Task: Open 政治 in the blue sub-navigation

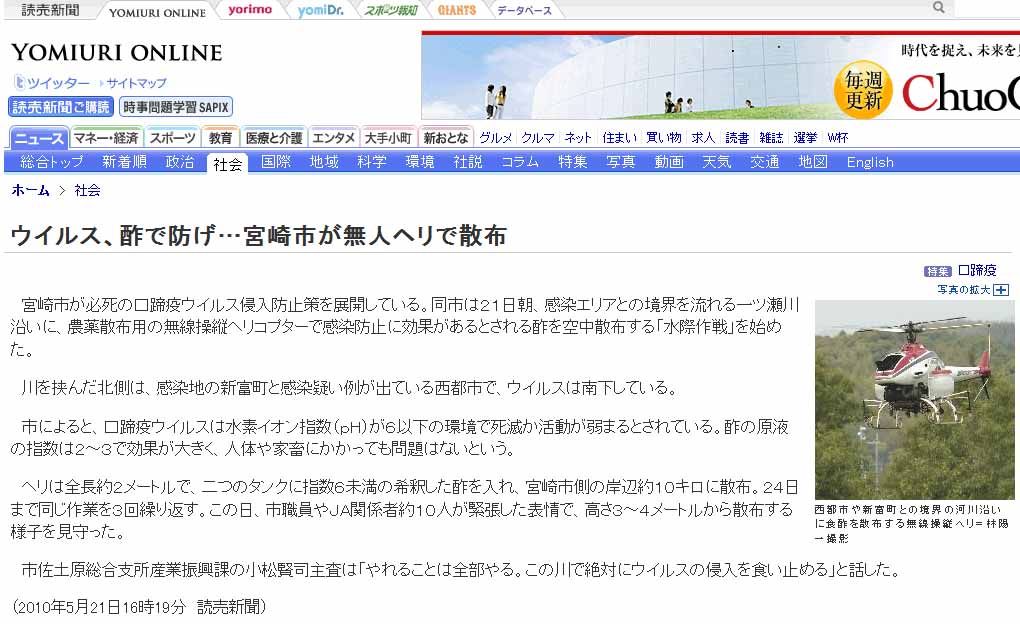Action: (180, 162)
